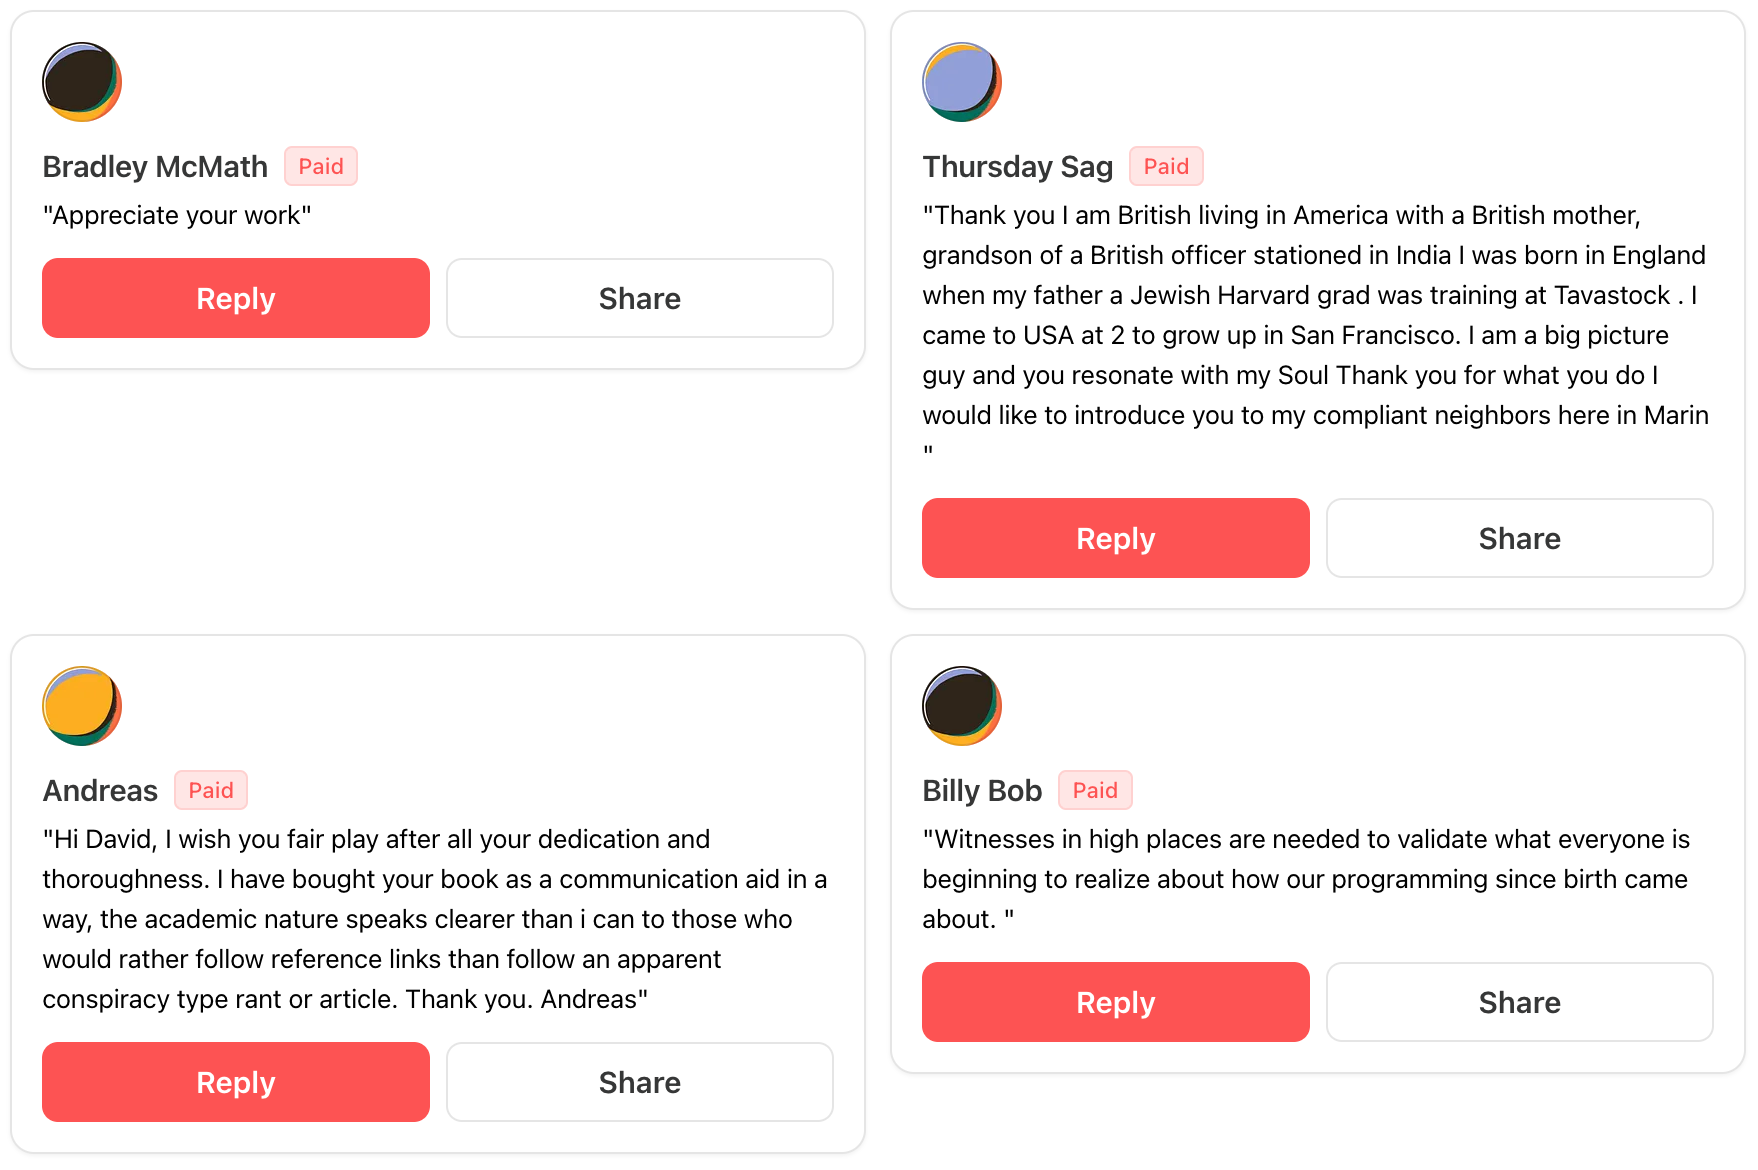Click Thursday Sag's avatar icon
The height and width of the screenshot is (1170, 1758).
pyautogui.click(x=962, y=82)
